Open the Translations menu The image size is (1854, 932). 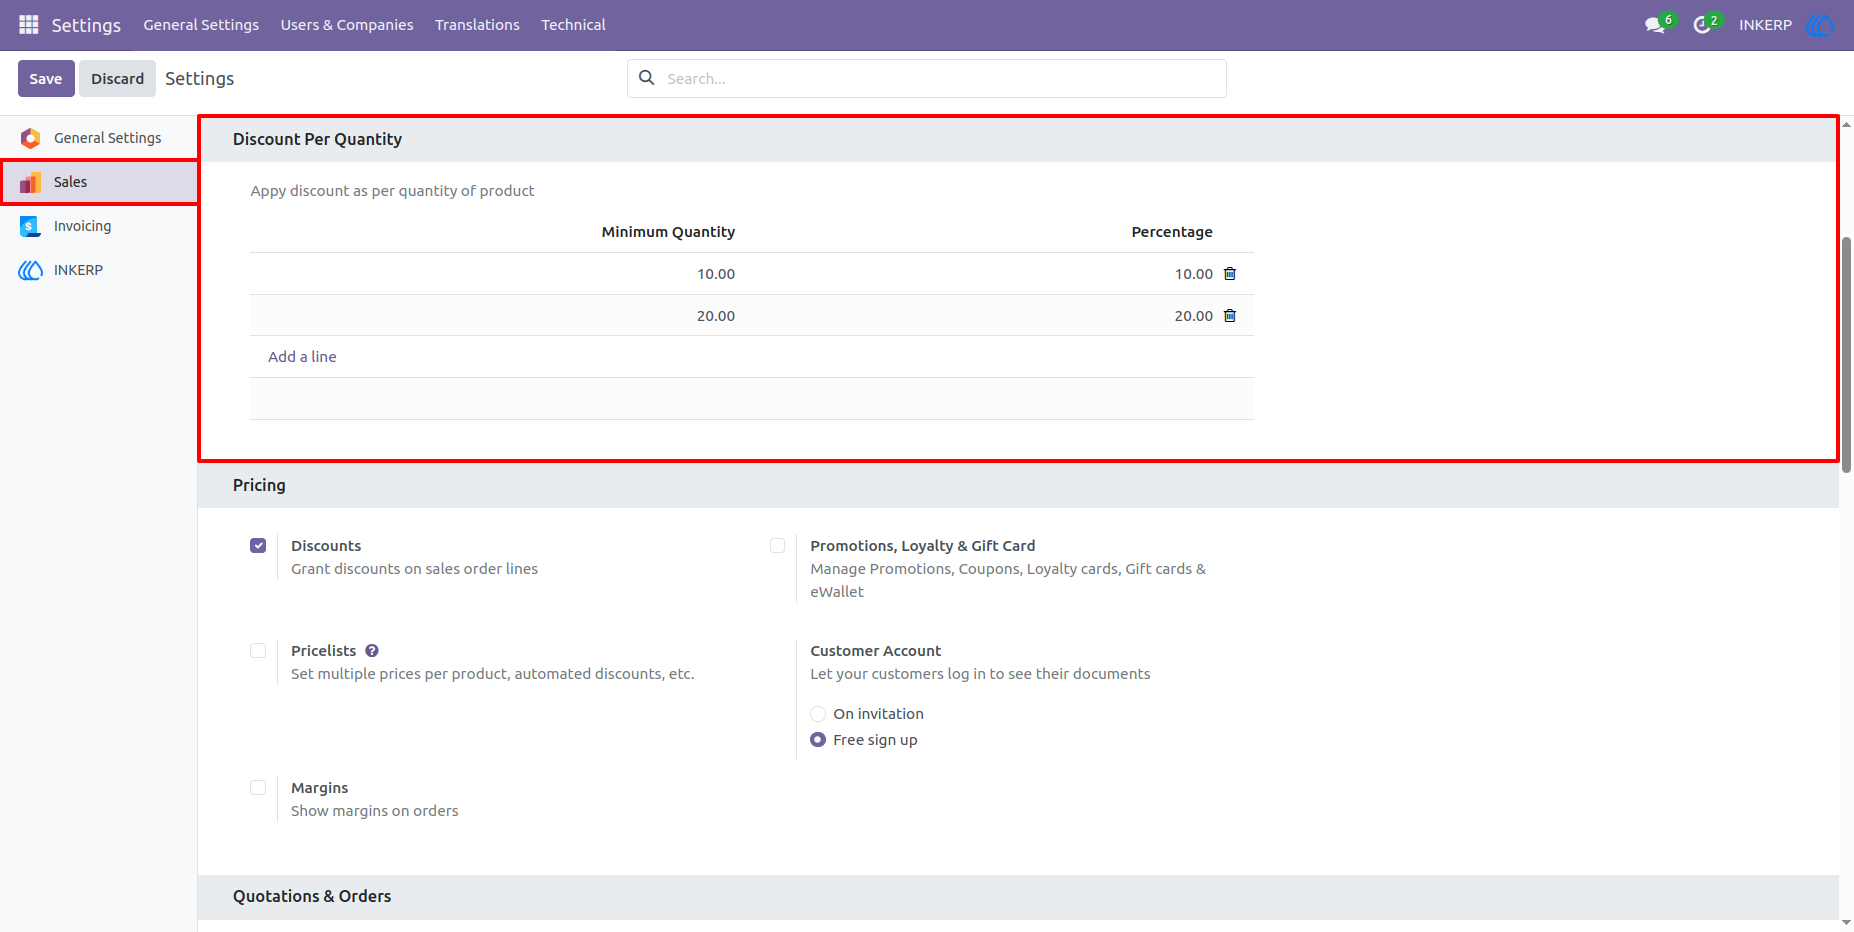477,25
